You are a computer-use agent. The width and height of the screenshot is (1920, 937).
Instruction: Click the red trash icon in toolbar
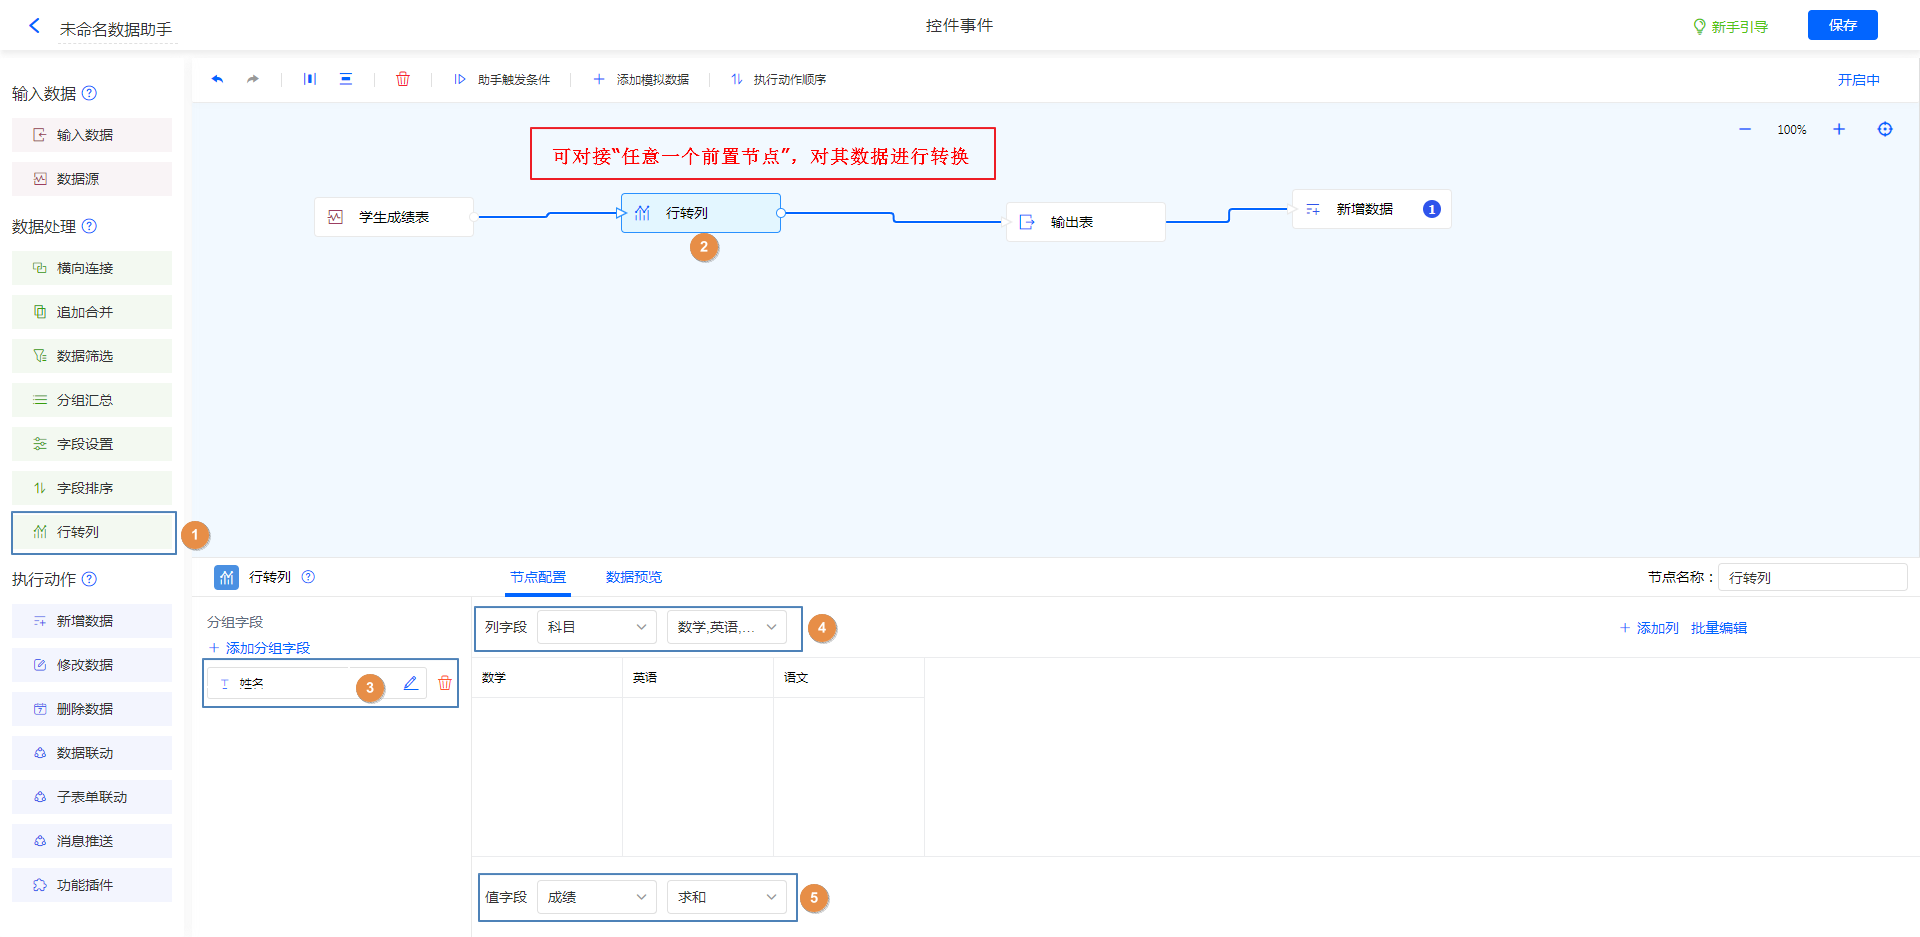[x=403, y=79]
